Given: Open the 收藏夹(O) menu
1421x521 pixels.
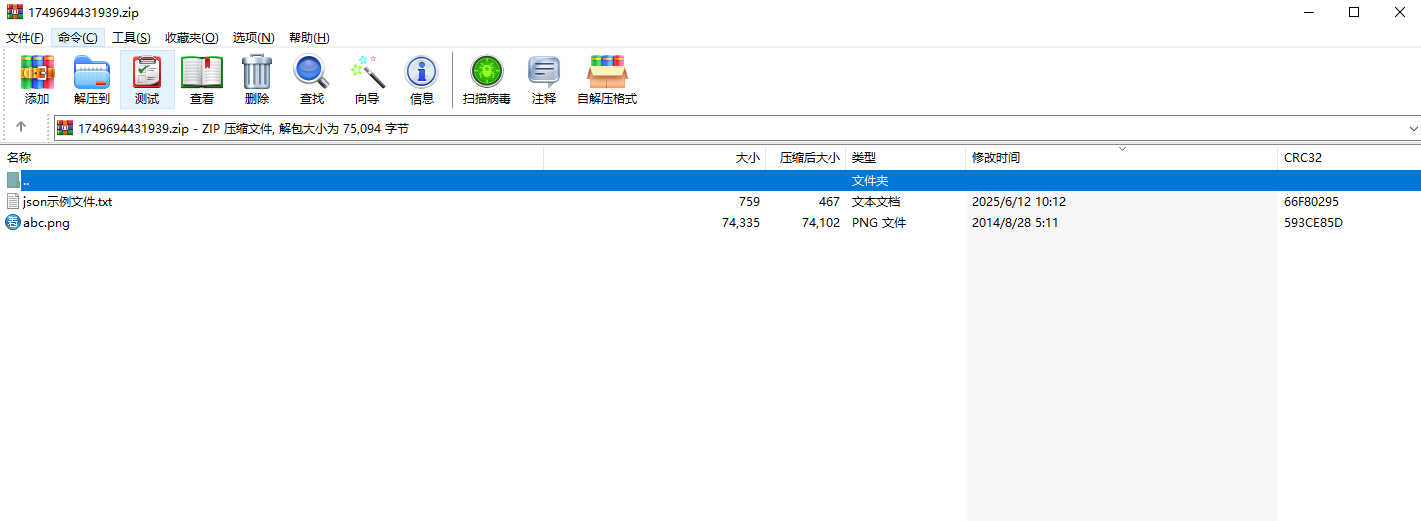Looking at the screenshot, I should (x=191, y=38).
